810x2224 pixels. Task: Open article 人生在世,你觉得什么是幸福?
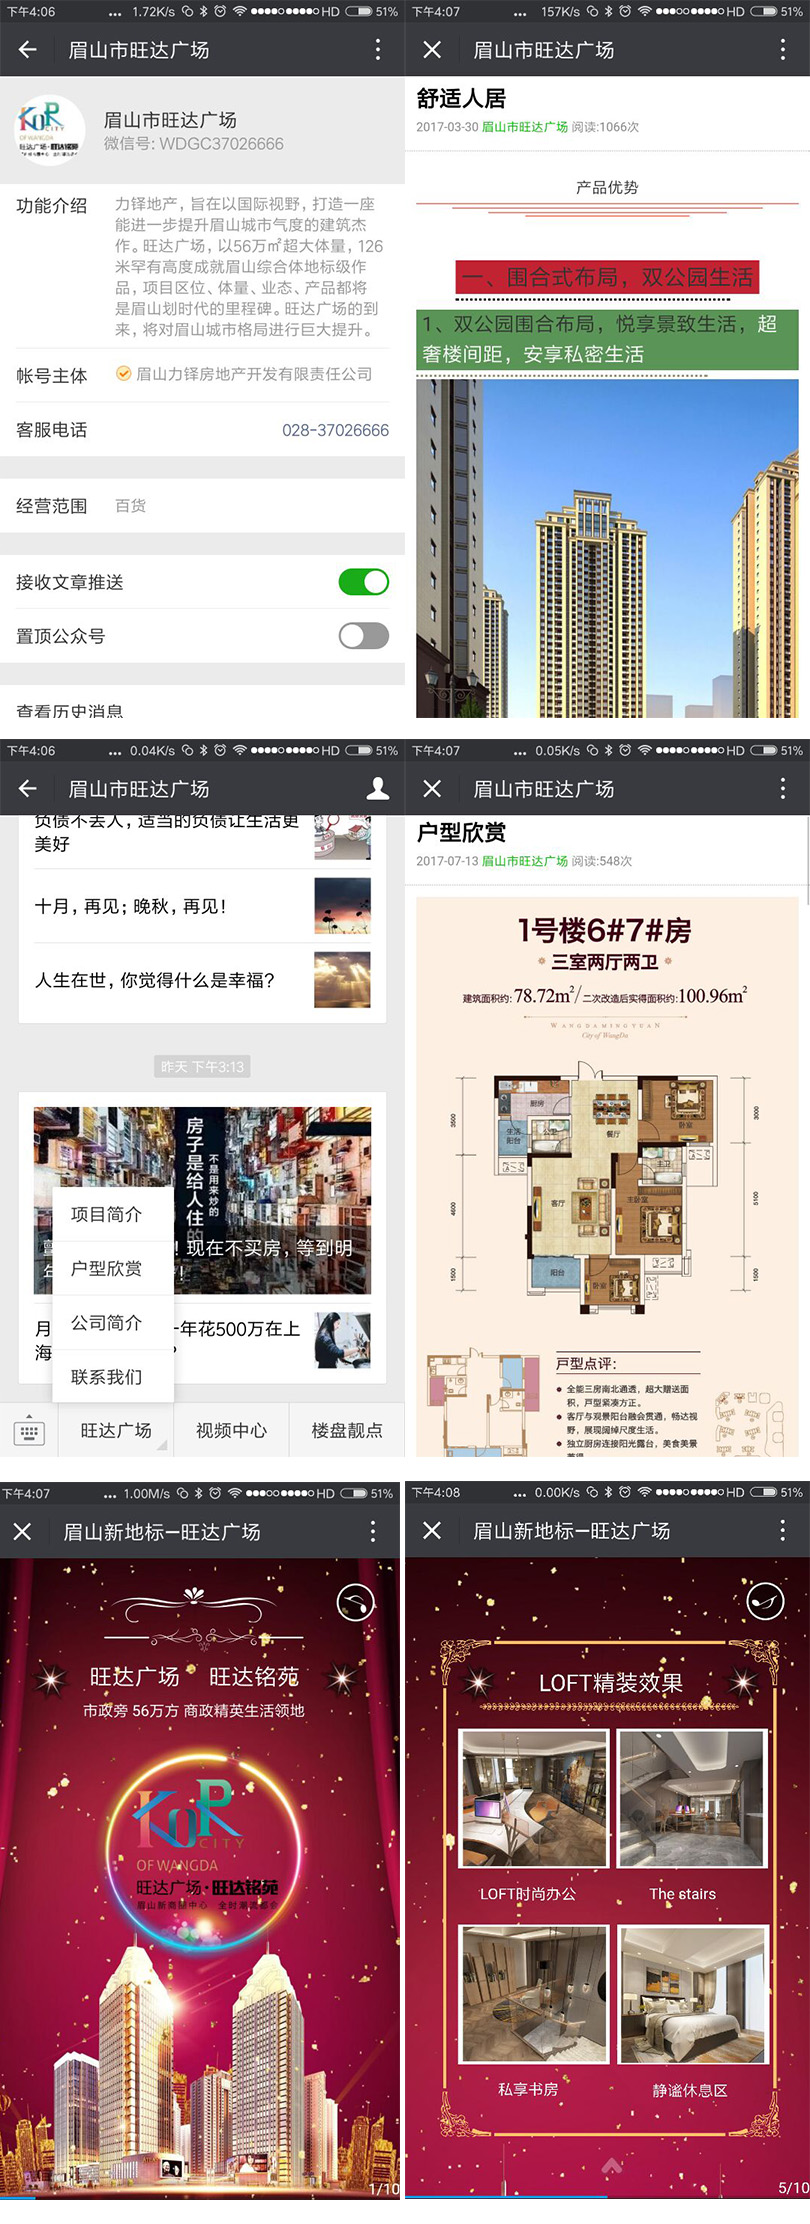click(x=155, y=980)
